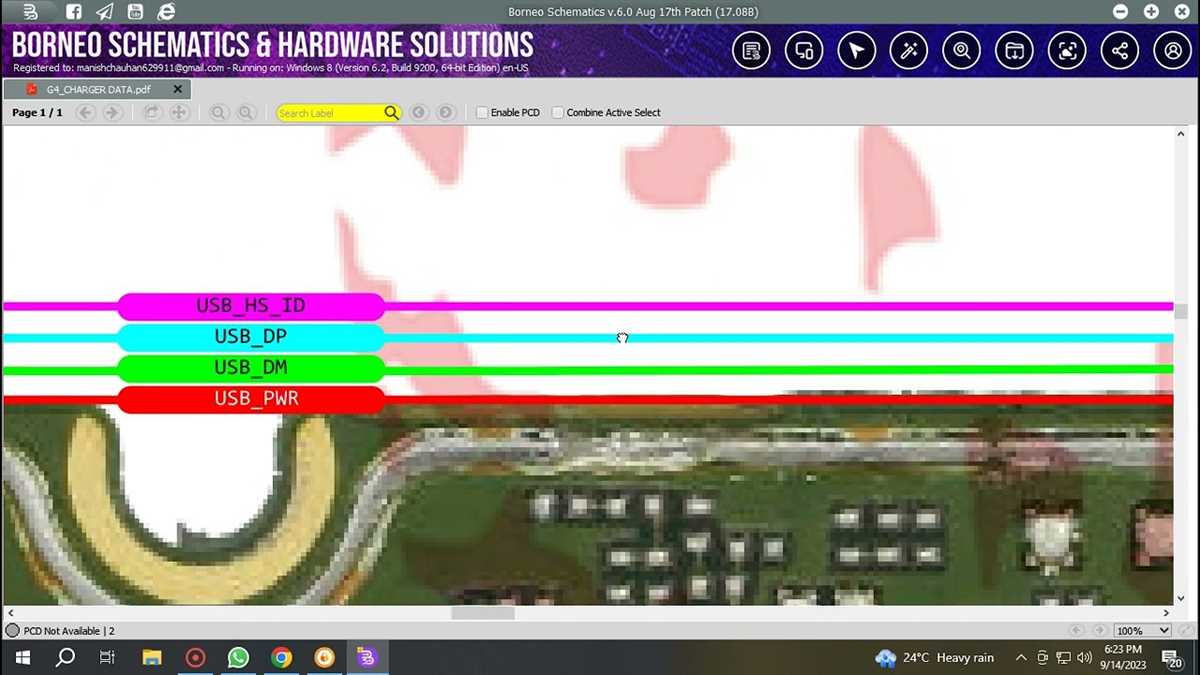Image resolution: width=1200 pixels, height=675 pixels.
Task: Take a screenshot with the capture icon
Action: click(1067, 50)
